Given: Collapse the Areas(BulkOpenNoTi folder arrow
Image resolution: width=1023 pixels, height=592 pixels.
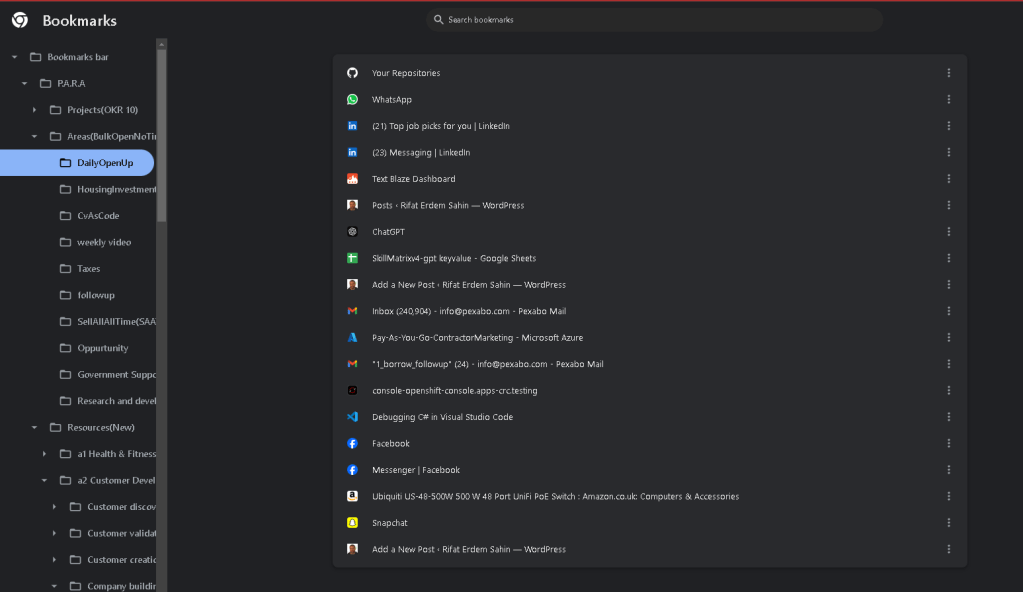Looking at the screenshot, I should (35, 136).
